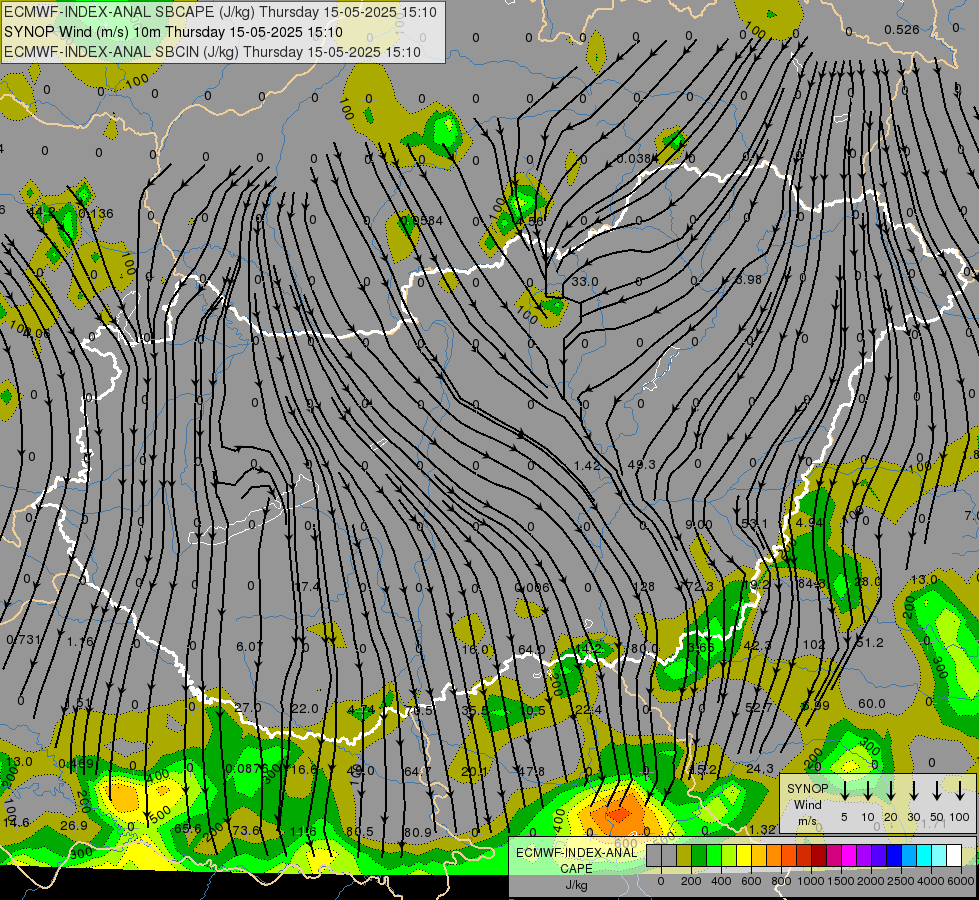Click the 20 m/s wind arrow in legend

[x=890, y=791]
